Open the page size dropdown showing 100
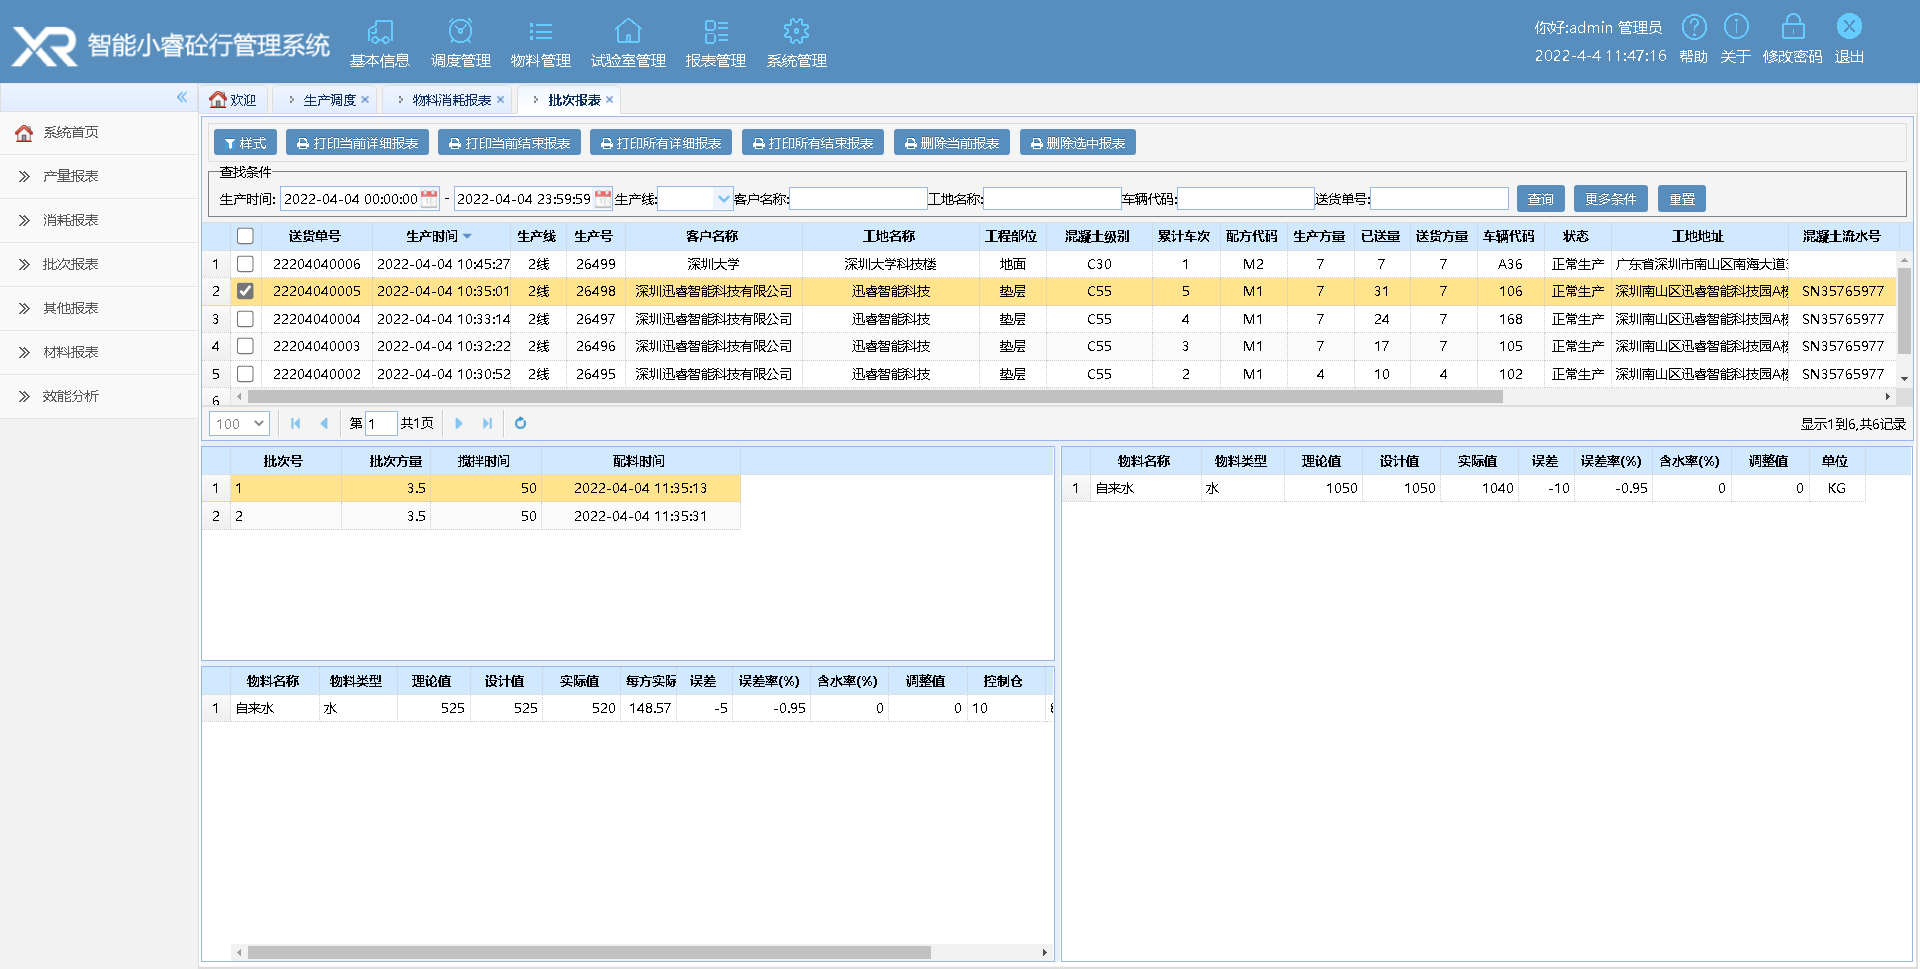Image resolution: width=1920 pixels, height=969 pixels. click(x=240, y=423)
